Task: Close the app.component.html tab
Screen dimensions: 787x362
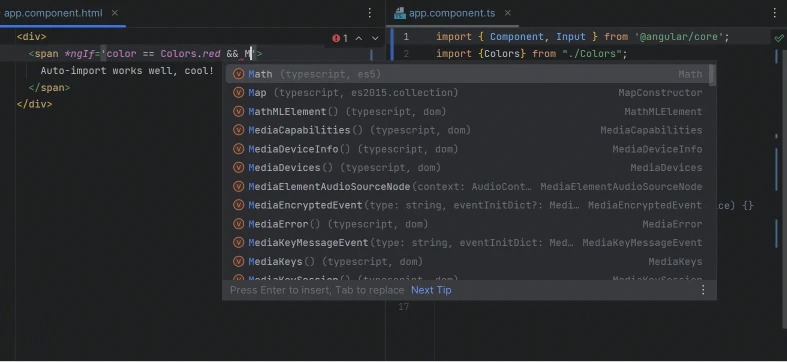Action: [x=115, y=13]
